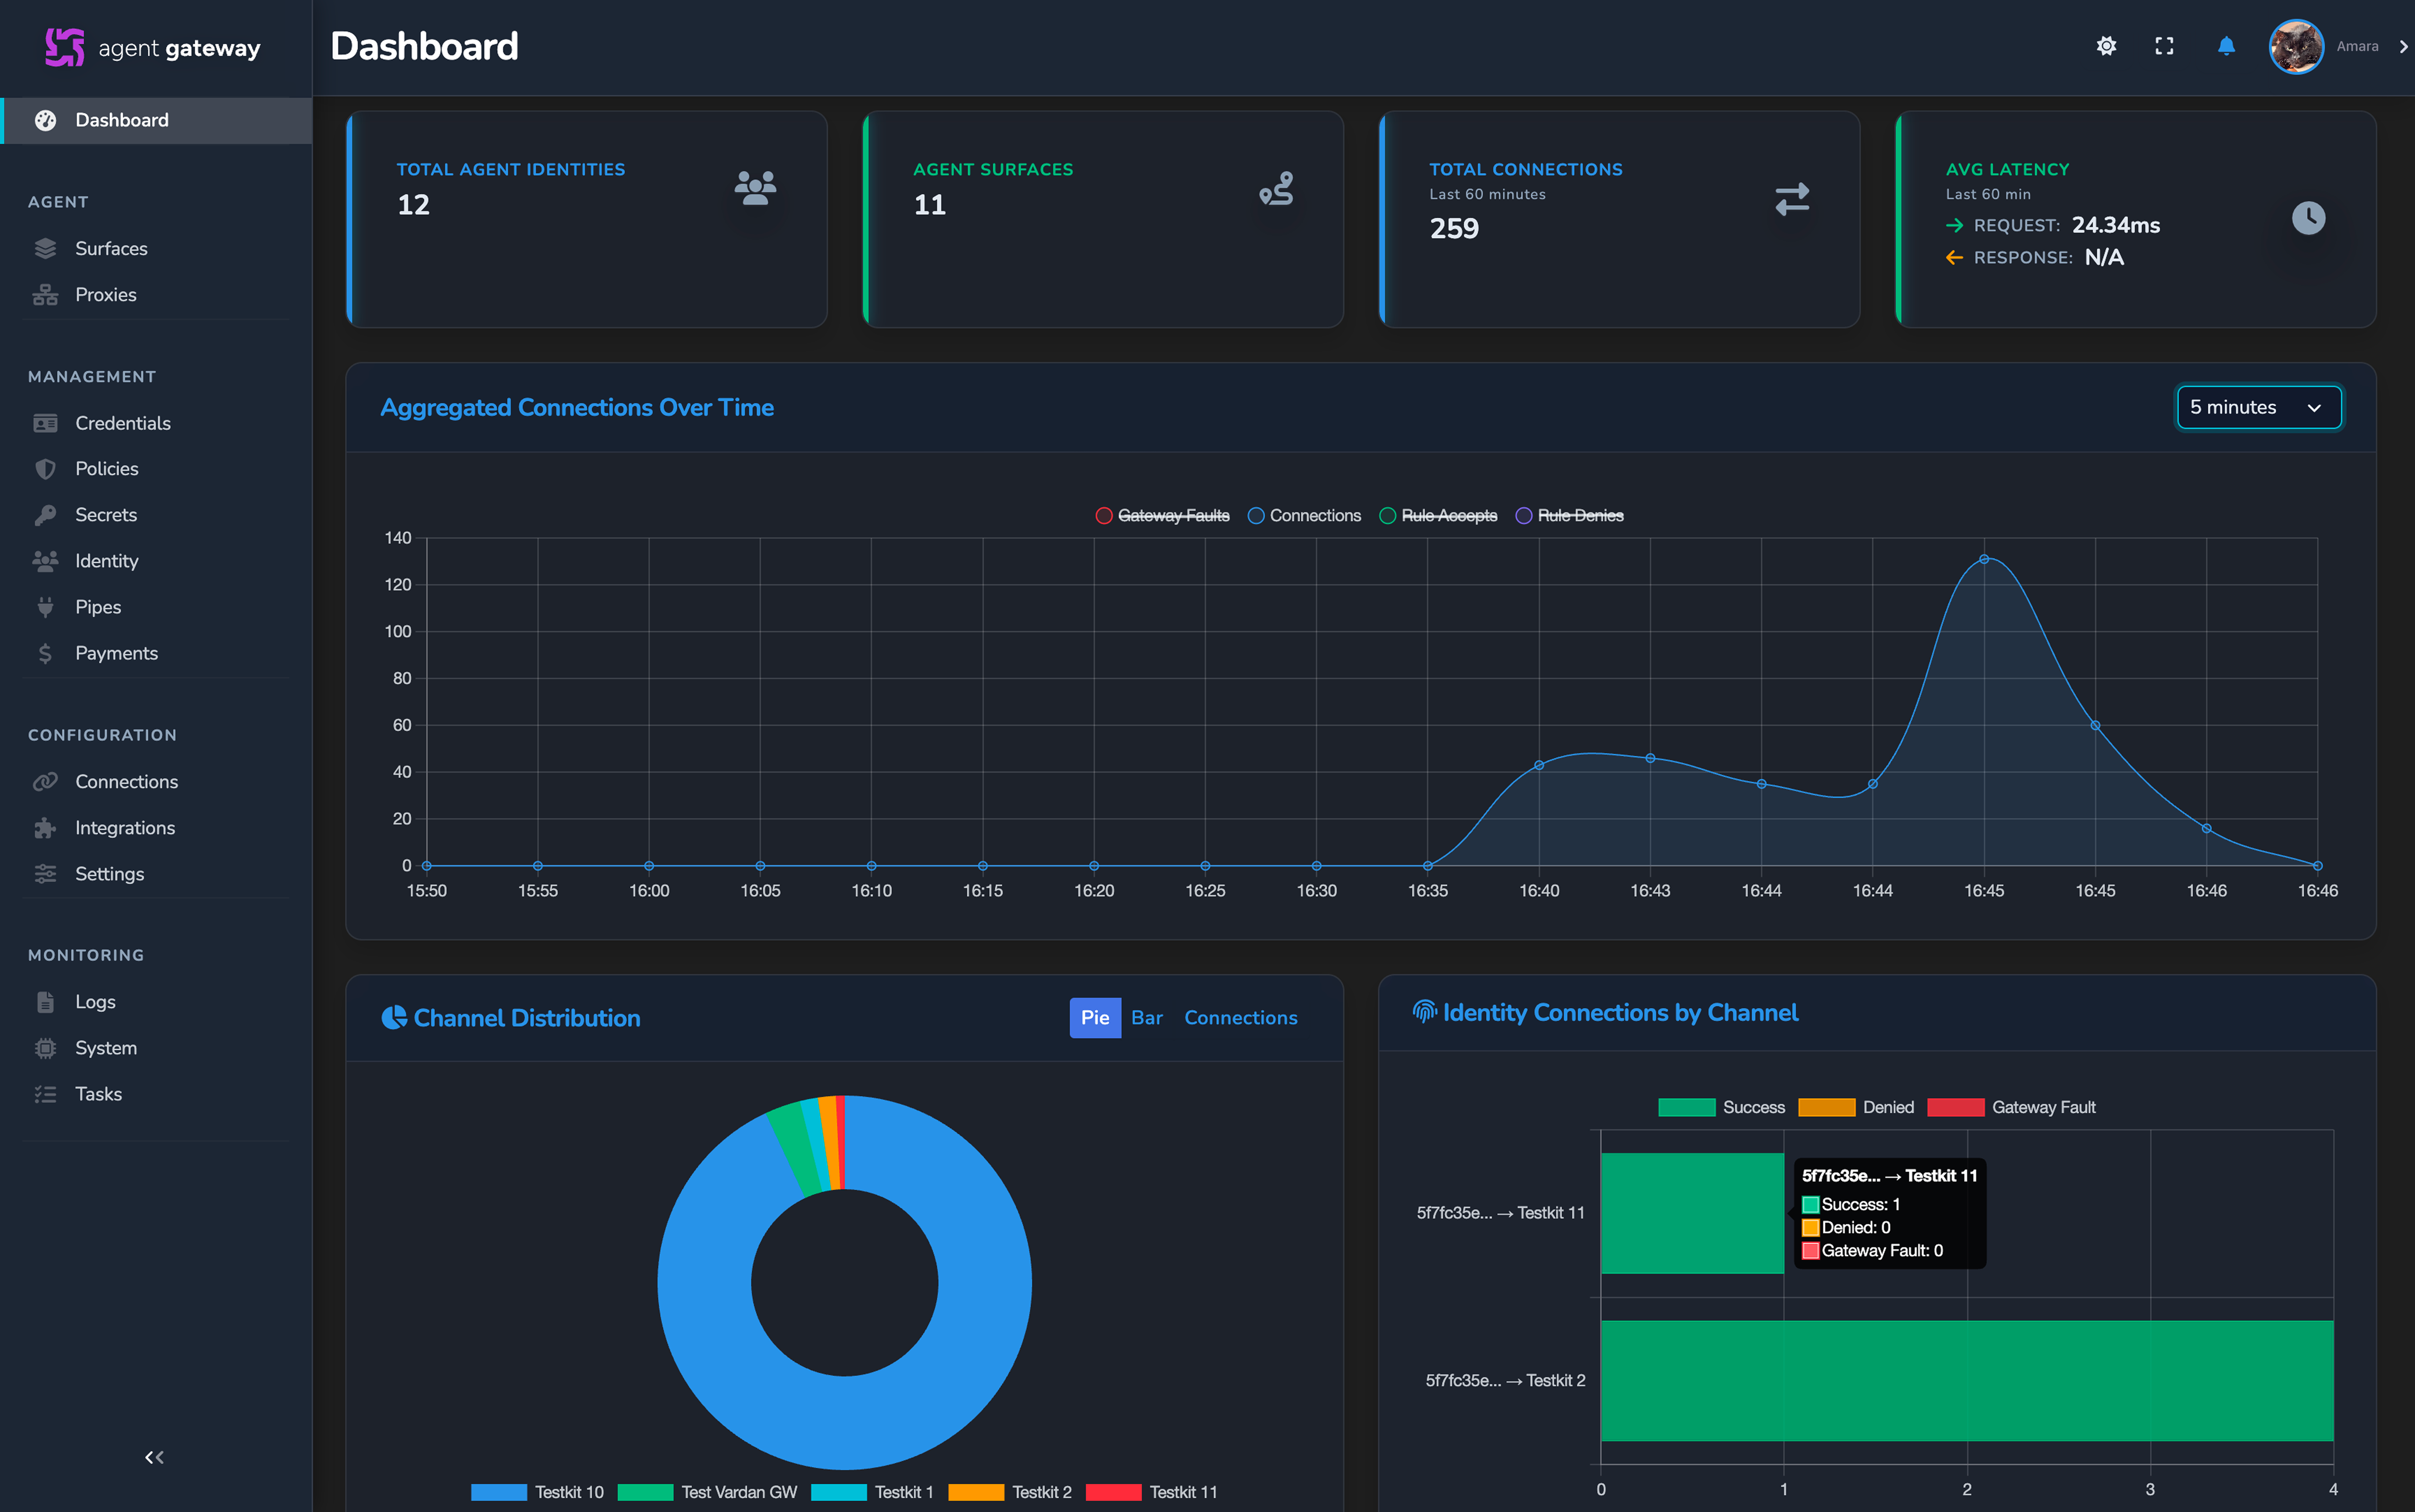Enter fullscreen using header icon

click(2164, 46)
